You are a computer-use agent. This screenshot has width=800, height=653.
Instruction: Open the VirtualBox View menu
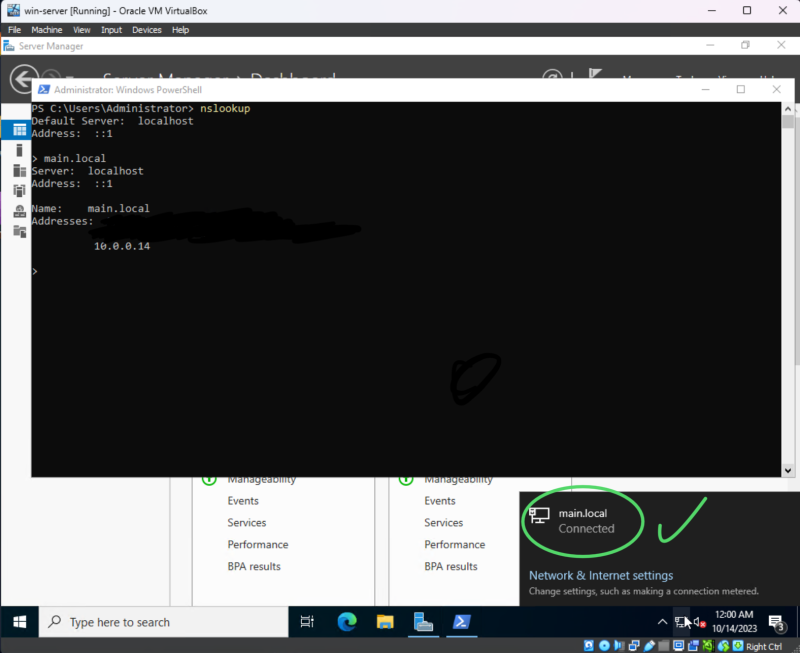click(x=80, y=30)
